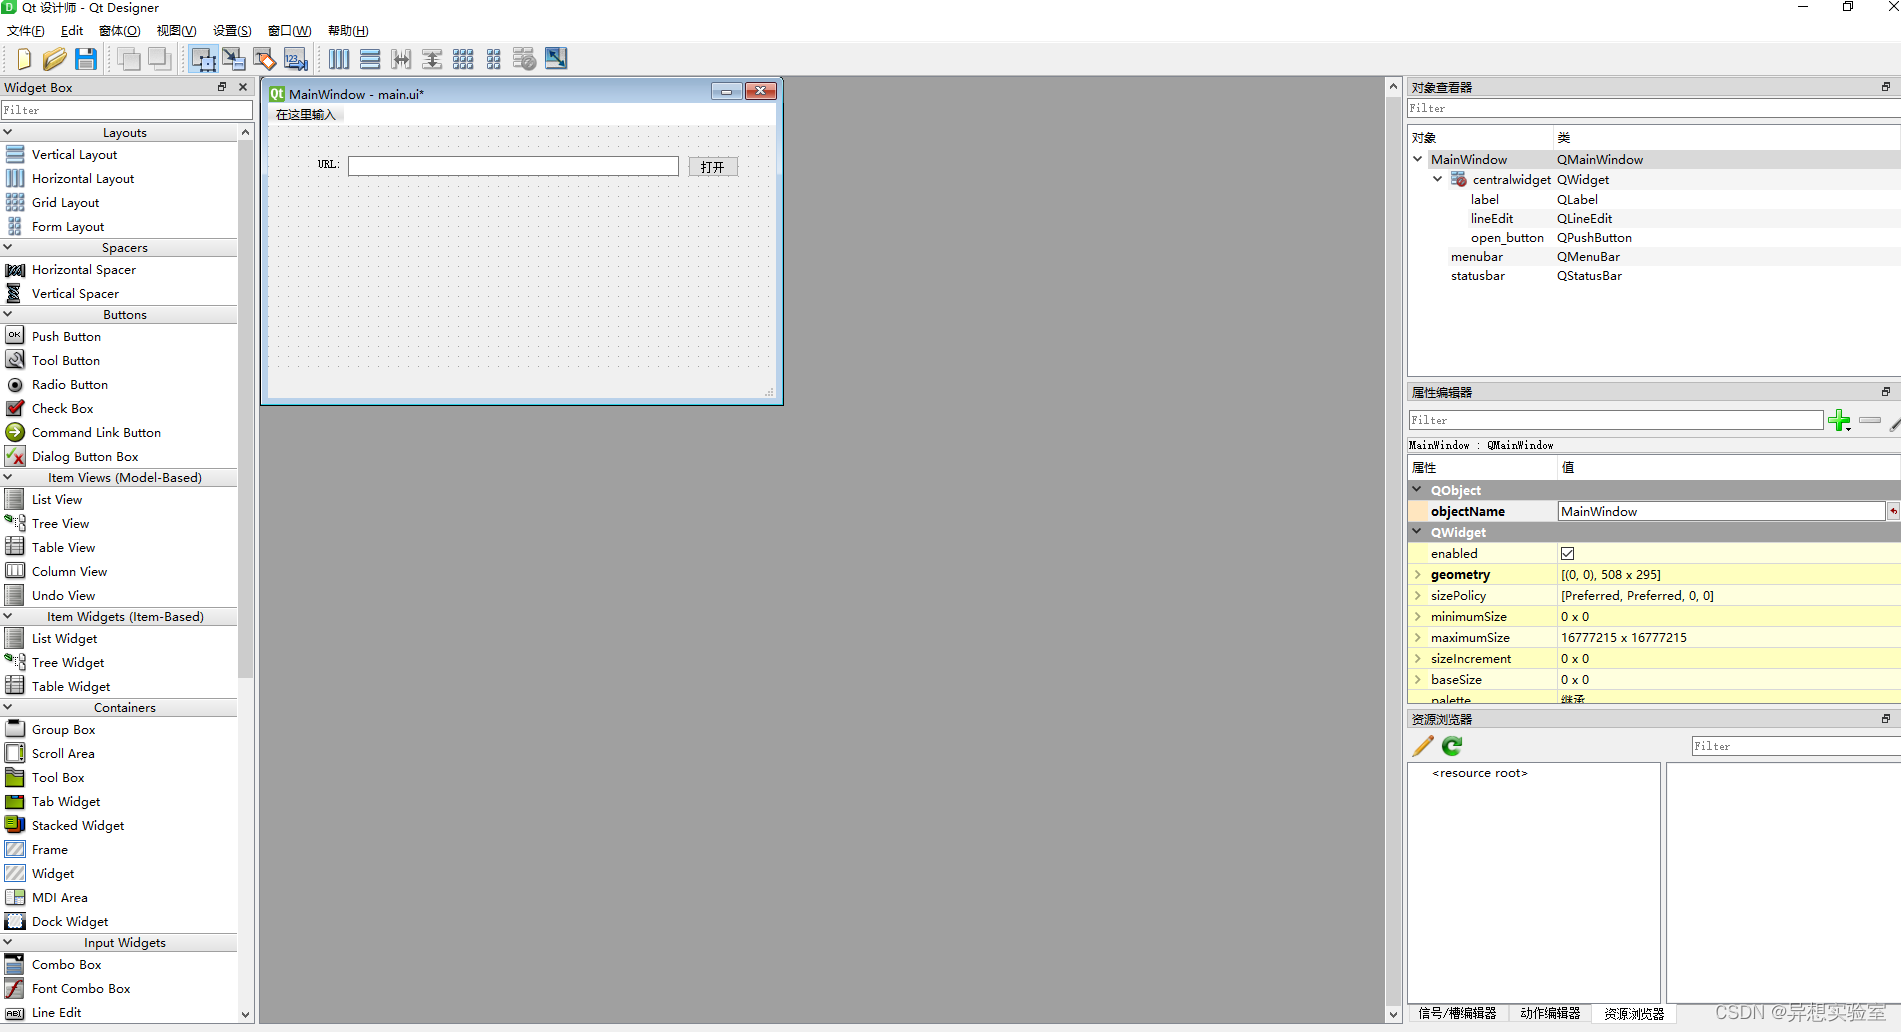Viewport: 1901px width, 1032px height.
Task: Click the New Form toolbar icon
Action: pos(22,58)
